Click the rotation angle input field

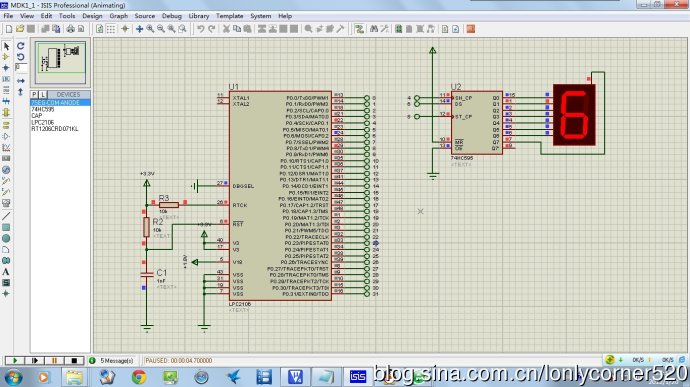point(21,67)
